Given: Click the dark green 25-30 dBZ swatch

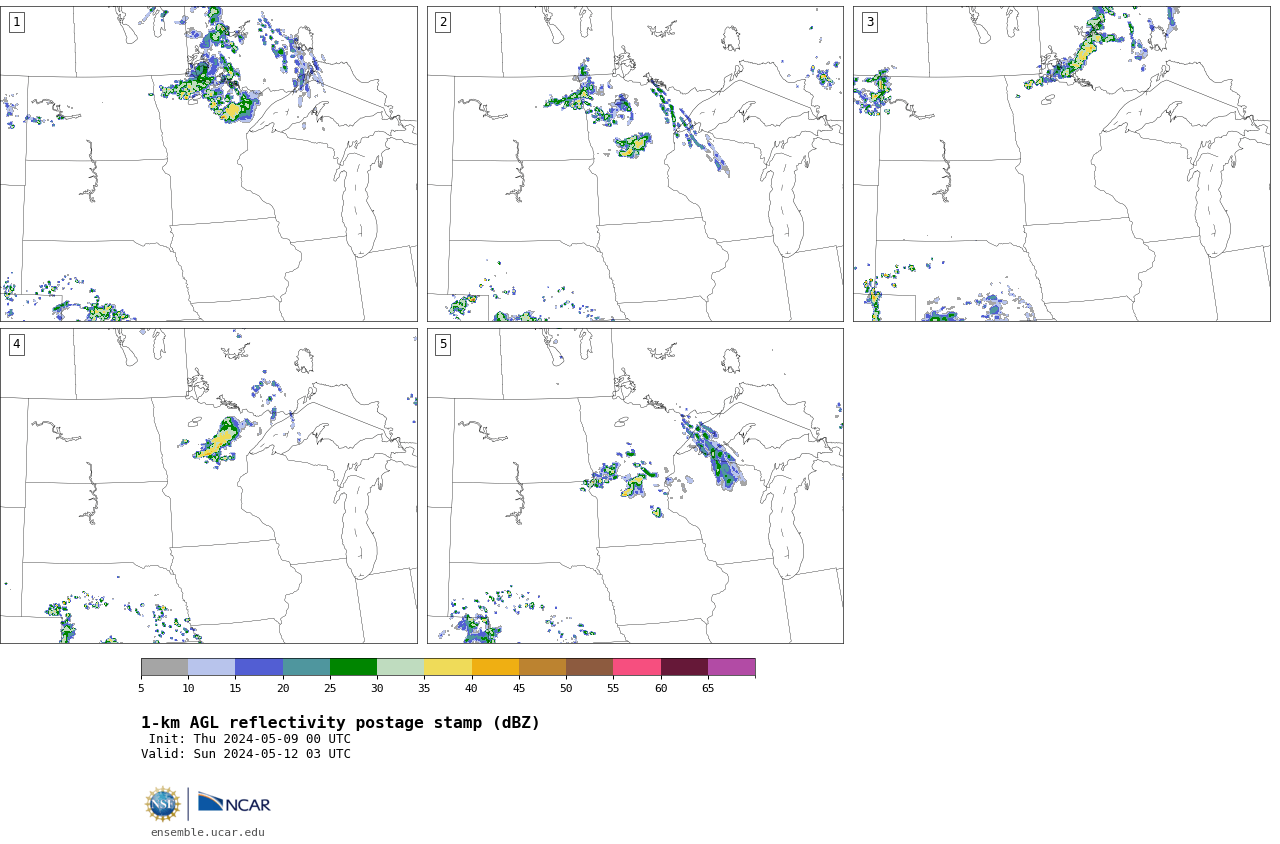Looking at the screenshot, I should (x=353, y=667).
